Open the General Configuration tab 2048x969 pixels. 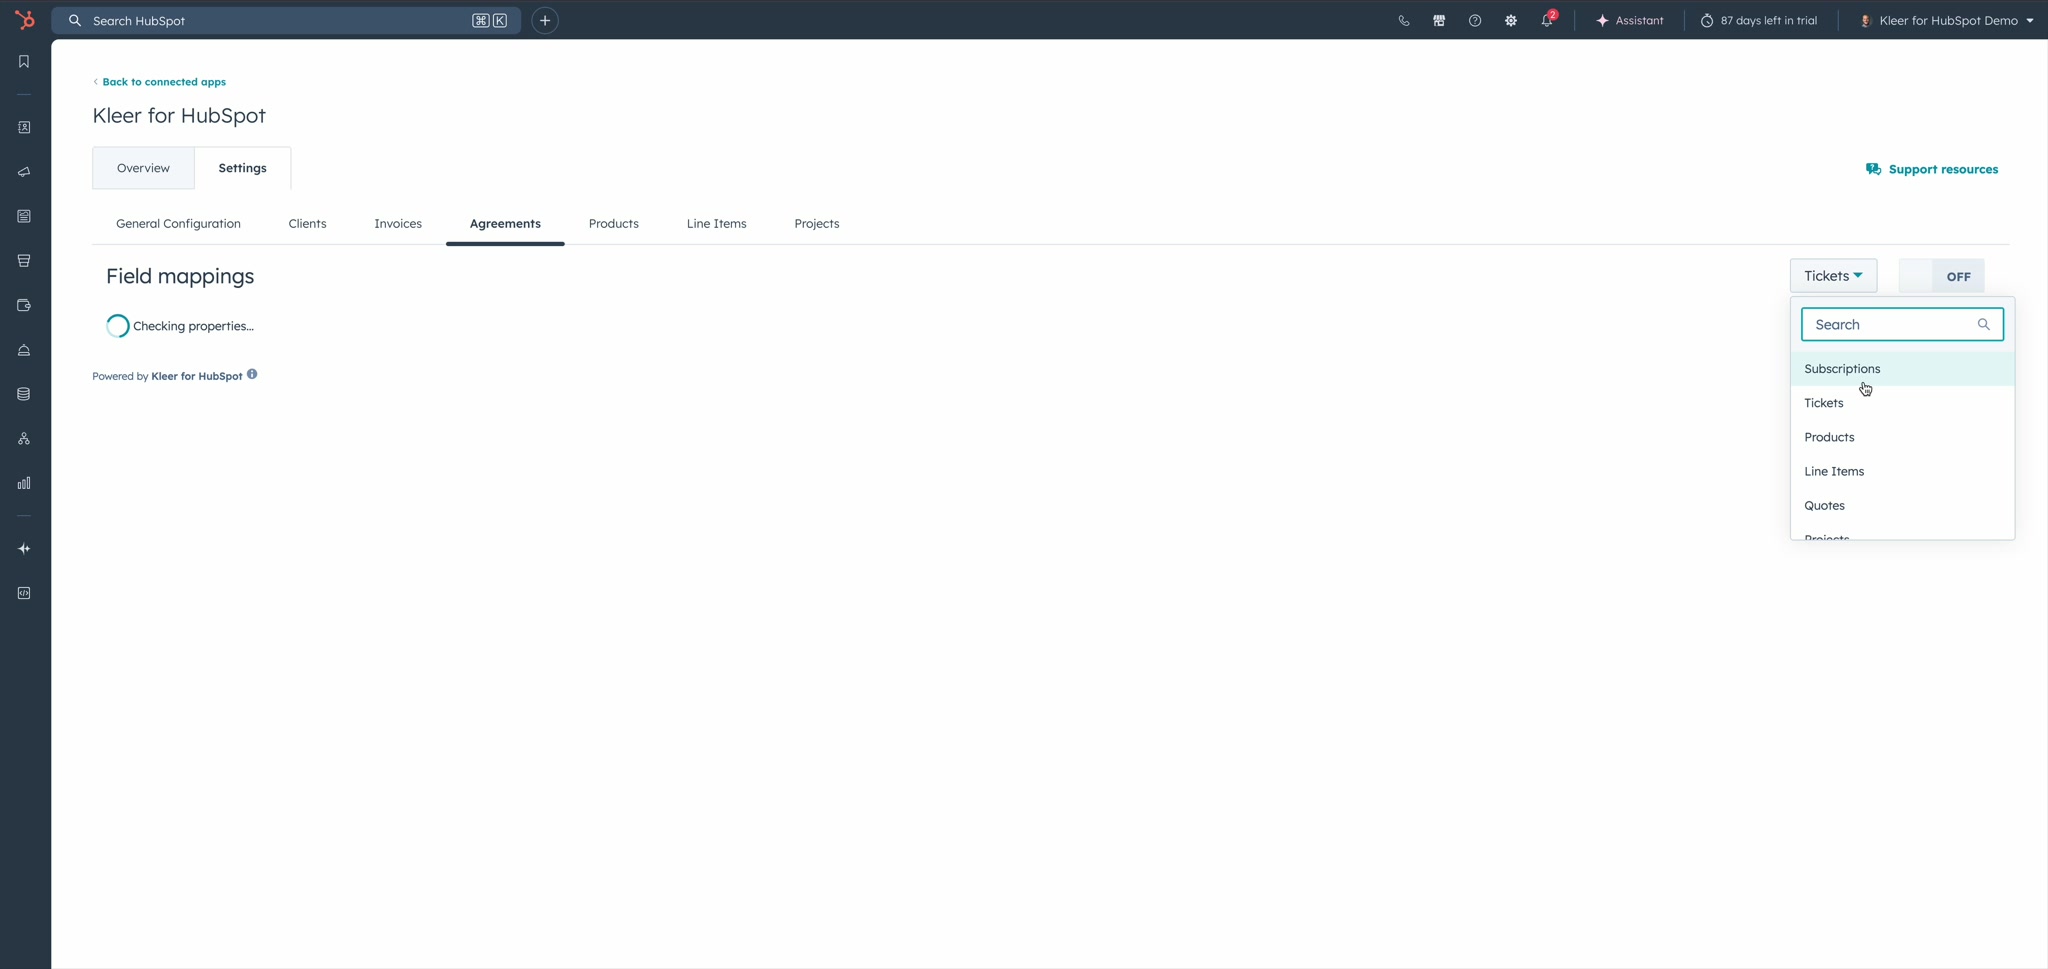tap(178, 224)
